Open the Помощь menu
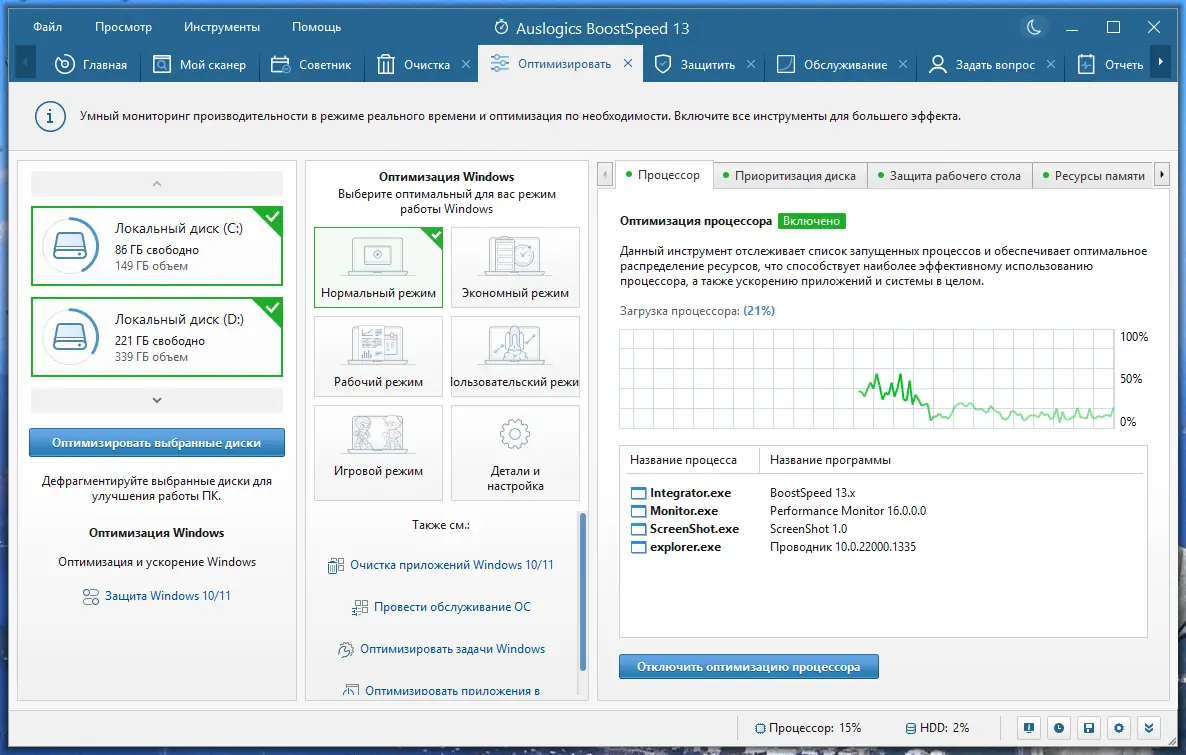This screenshot has height=755, width=1186. pyautogui.click(x=316, y=26)
